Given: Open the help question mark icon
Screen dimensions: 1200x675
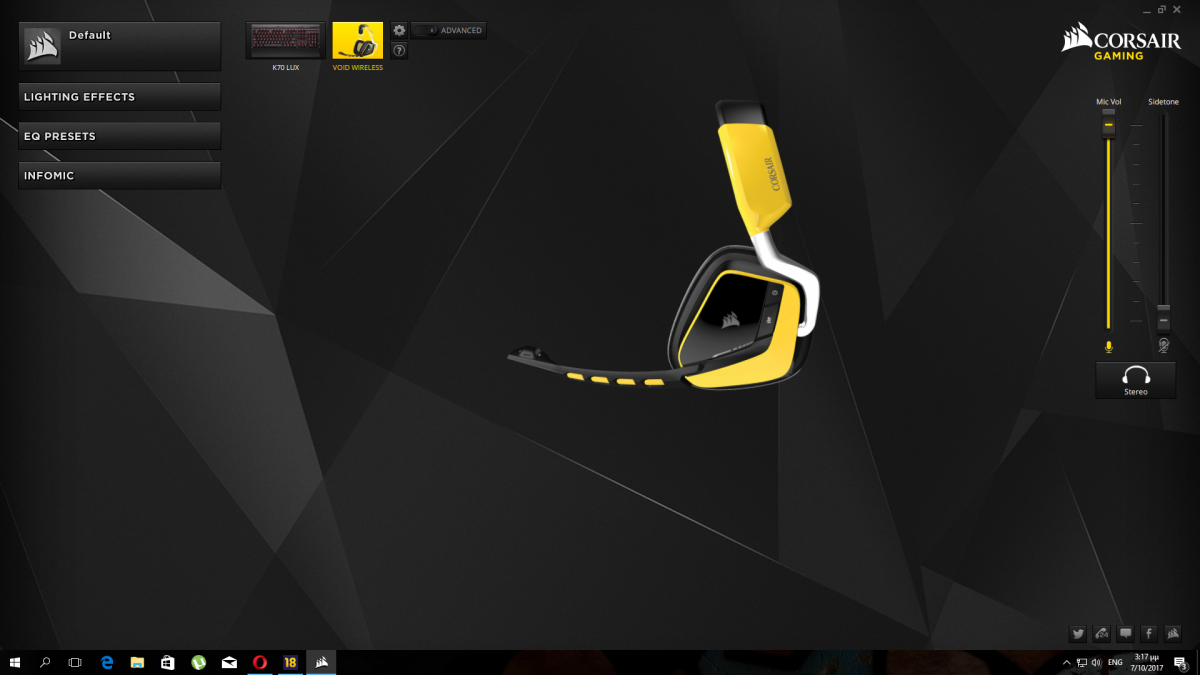Looking at the screenshot, I should (x=399, y=50).
